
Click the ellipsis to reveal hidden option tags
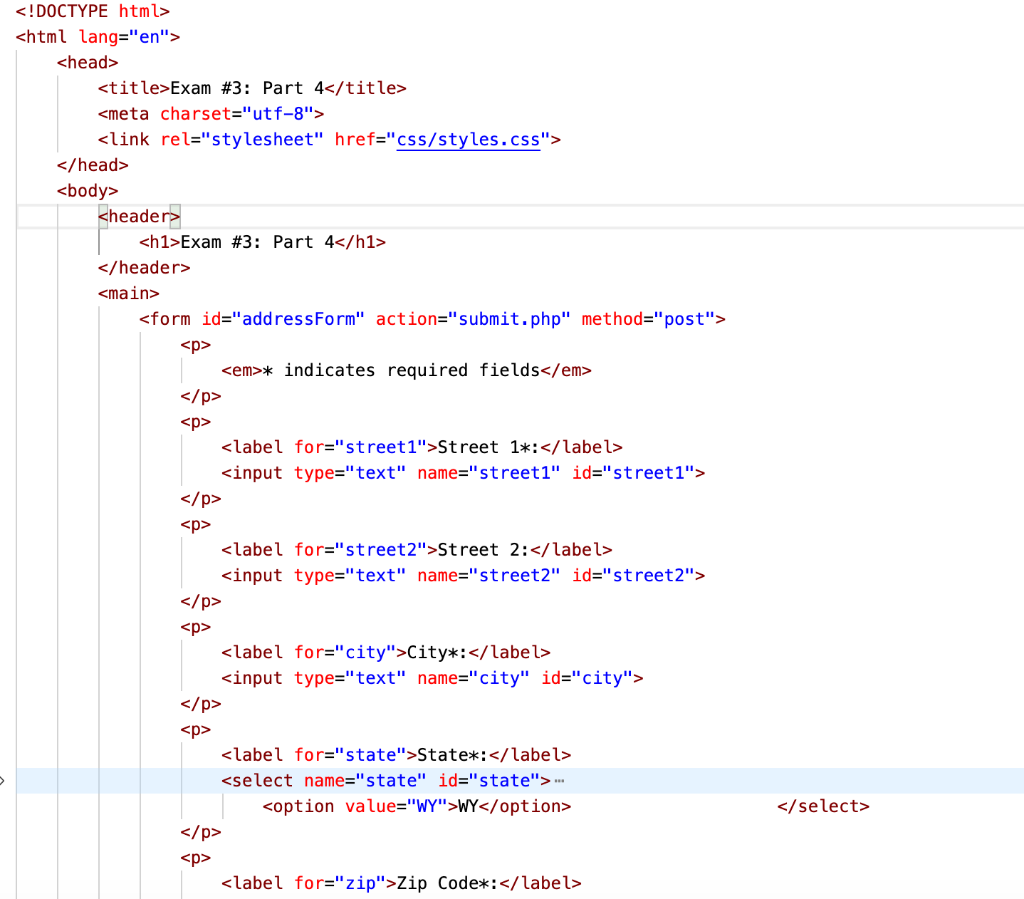pyautogui.click(x=560, y=781)
